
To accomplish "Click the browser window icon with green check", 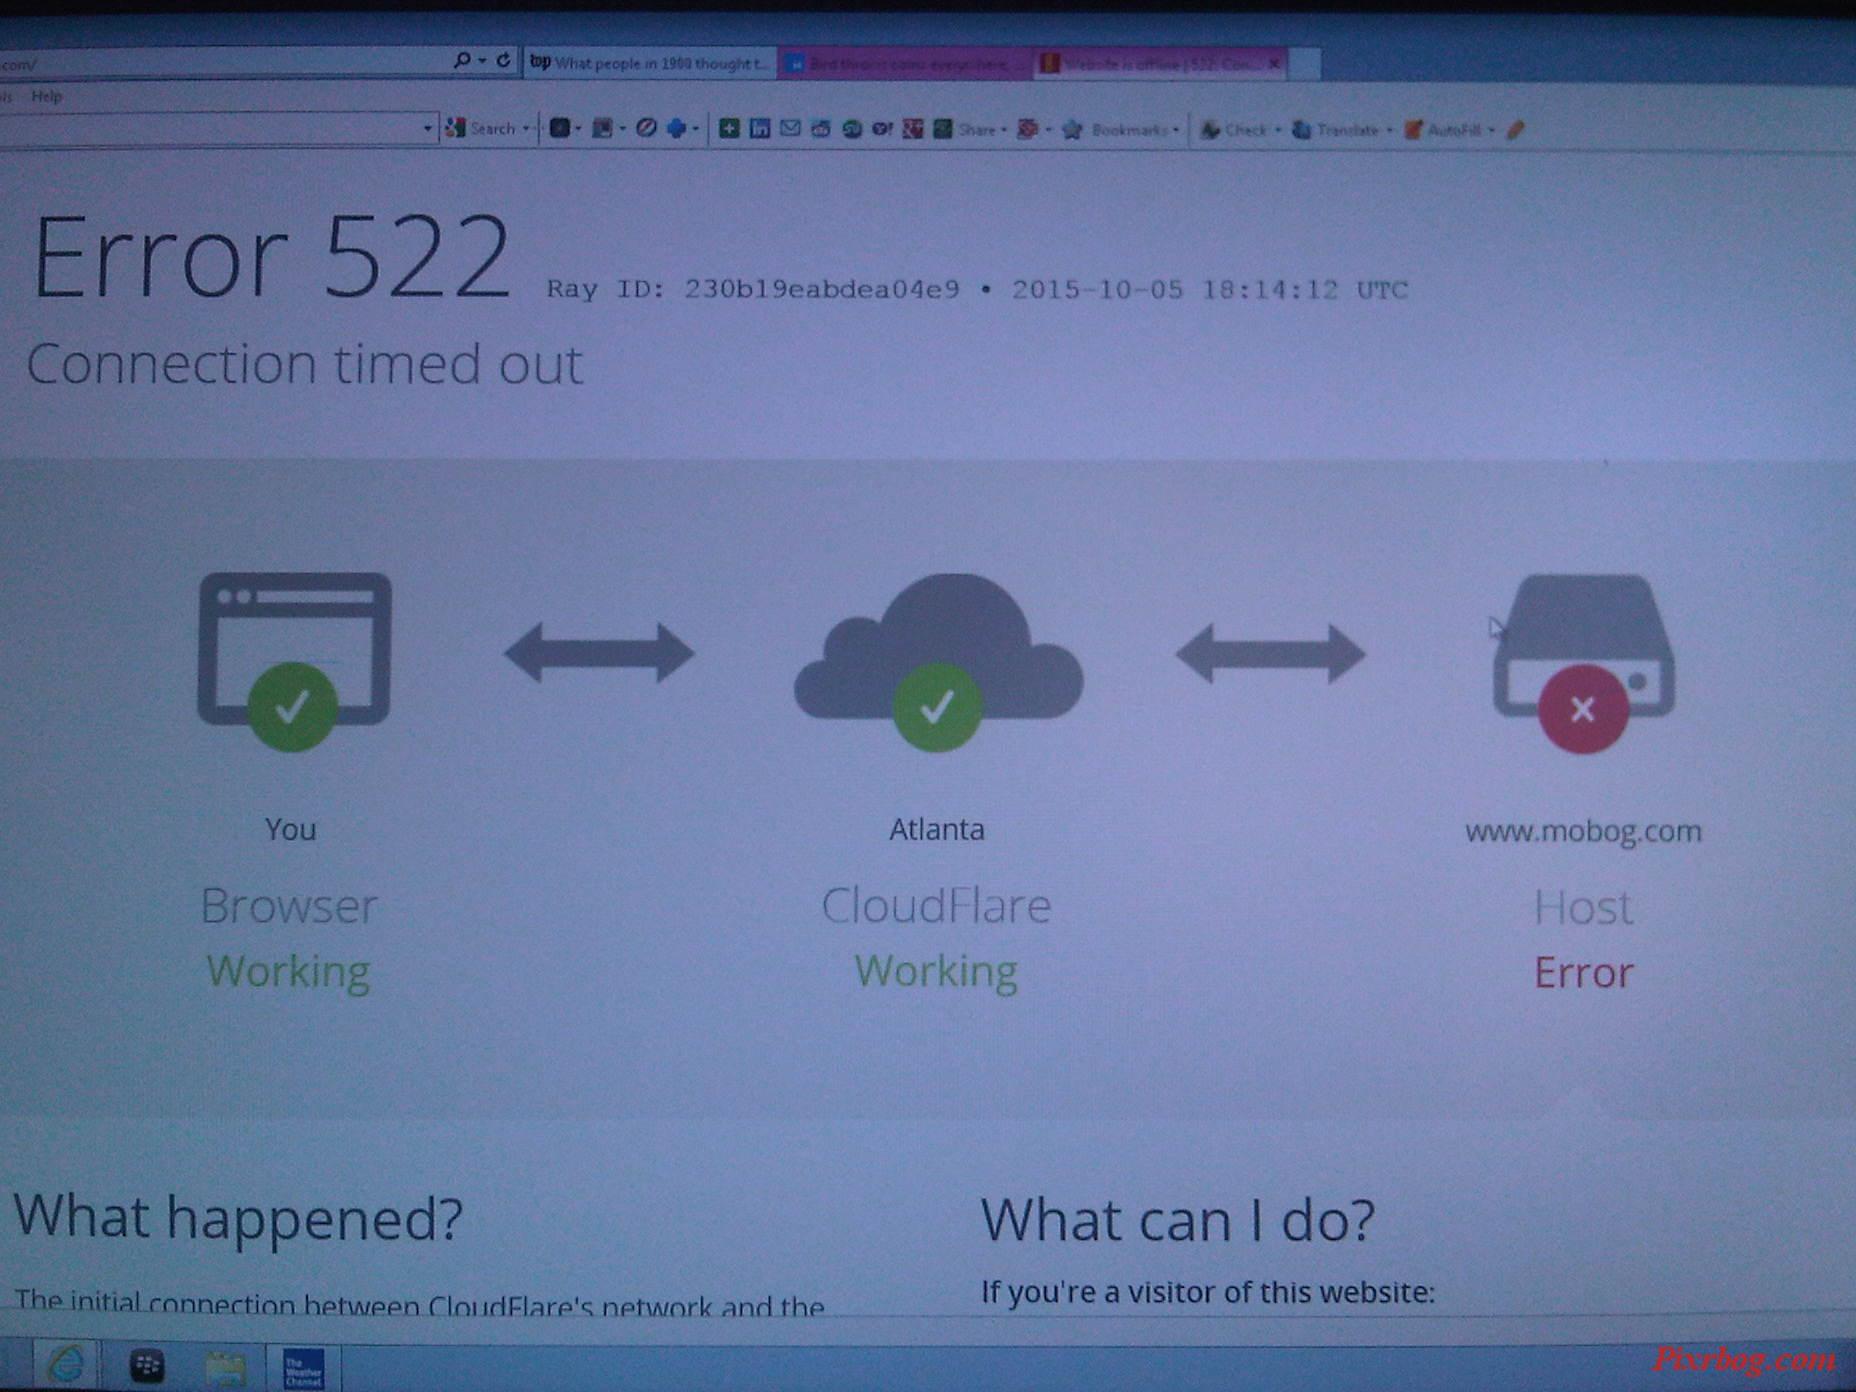I will (x=294, y=660).
